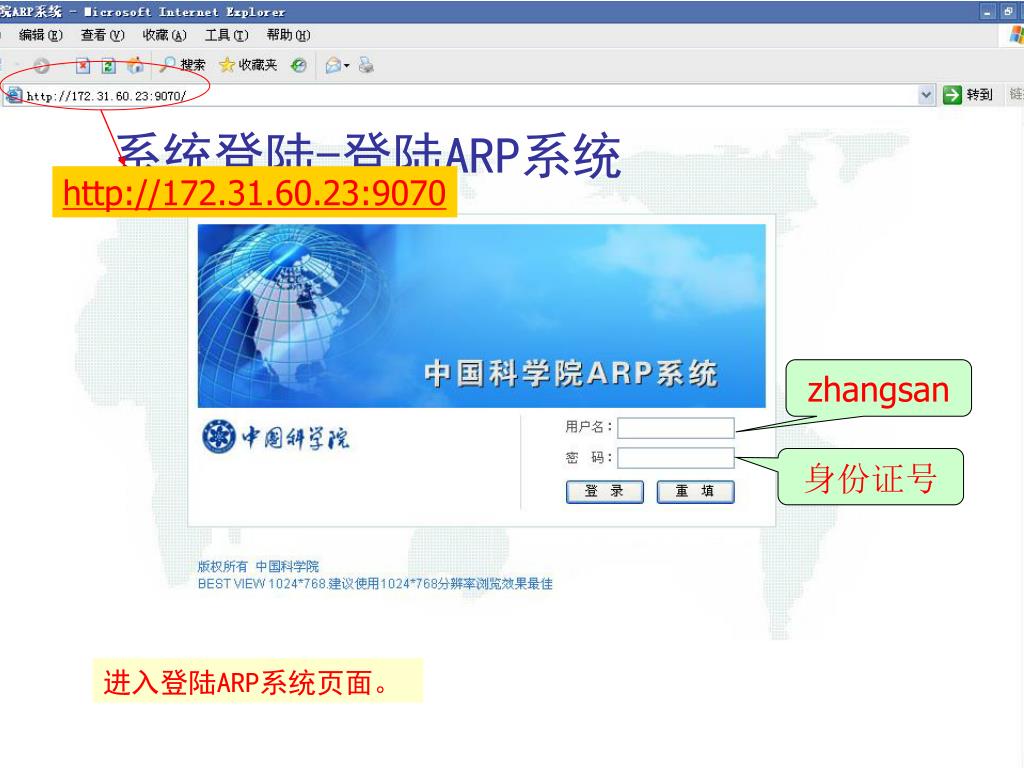Open the 编辑 menu

(x=40, y=35)
